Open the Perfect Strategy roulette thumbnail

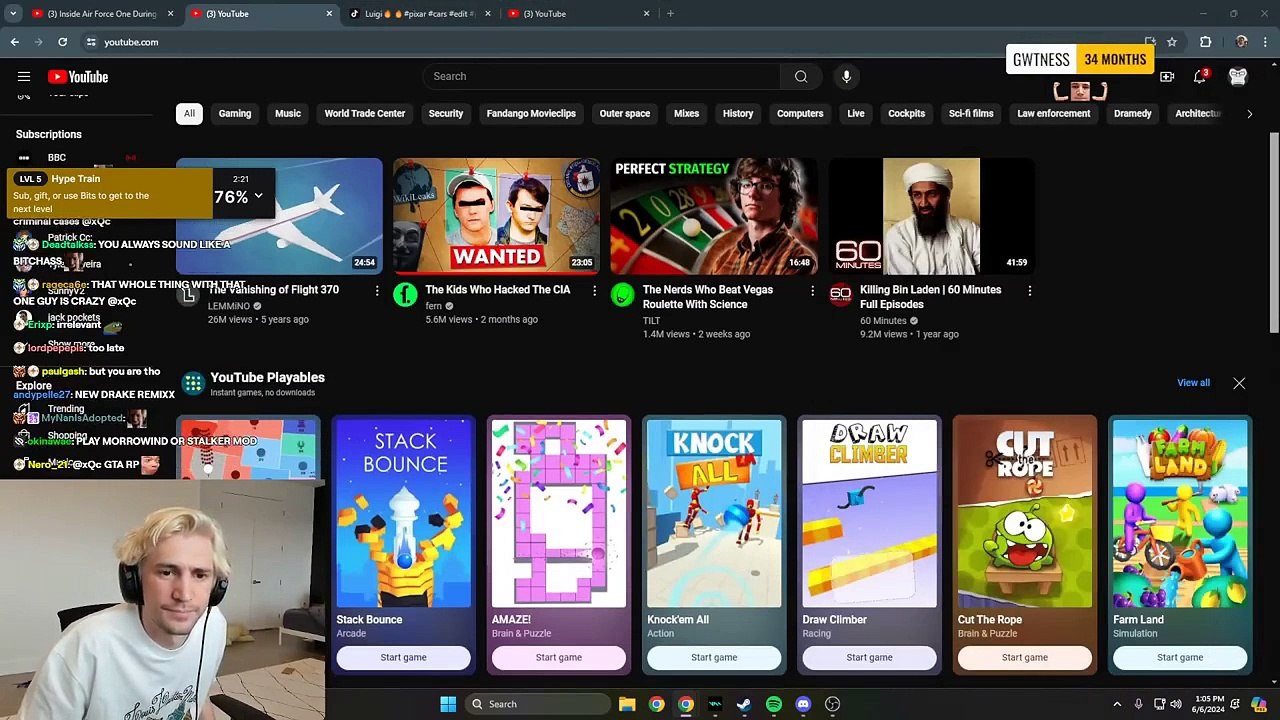point(714,216)
